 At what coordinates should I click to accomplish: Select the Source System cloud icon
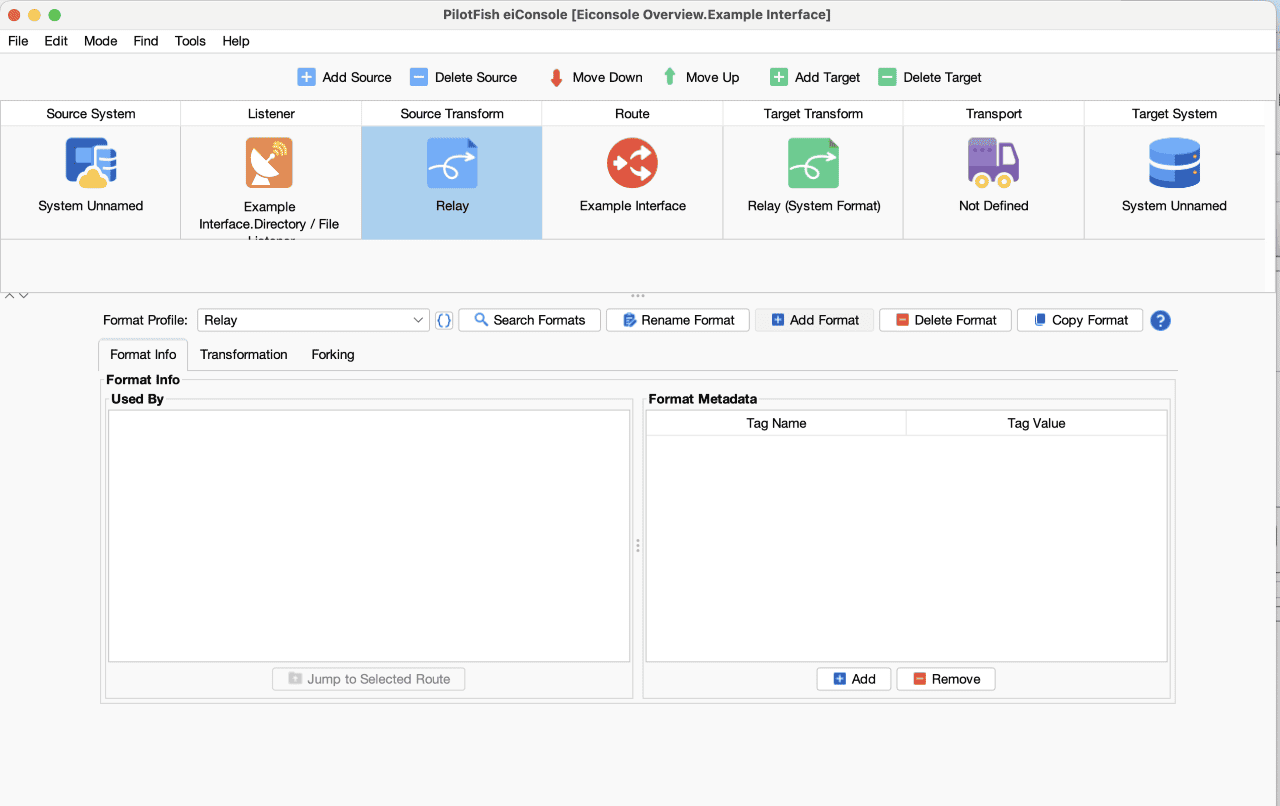[91, 163]
